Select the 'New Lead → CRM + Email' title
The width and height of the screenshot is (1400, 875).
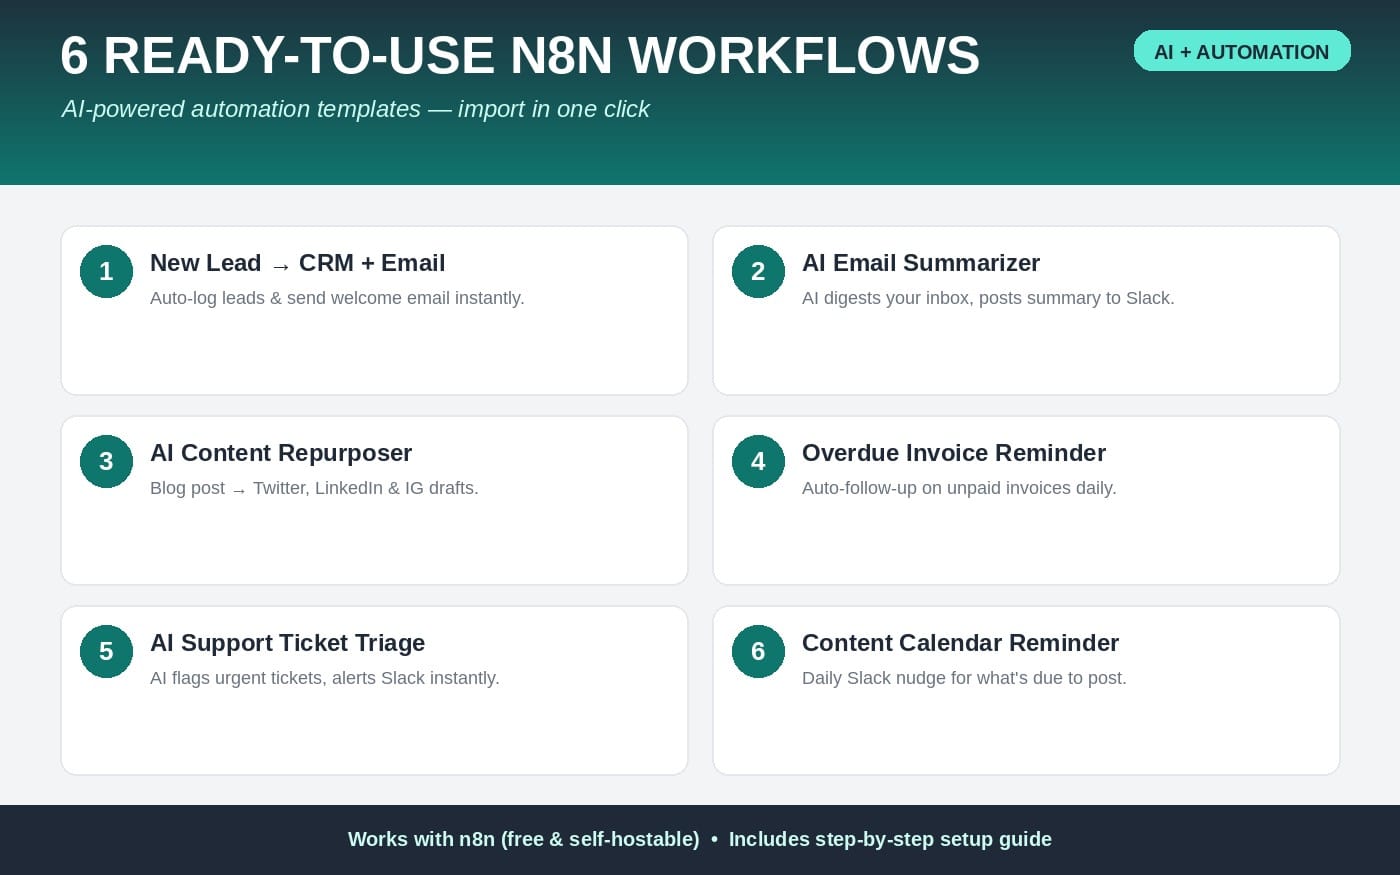pos(297,263)
